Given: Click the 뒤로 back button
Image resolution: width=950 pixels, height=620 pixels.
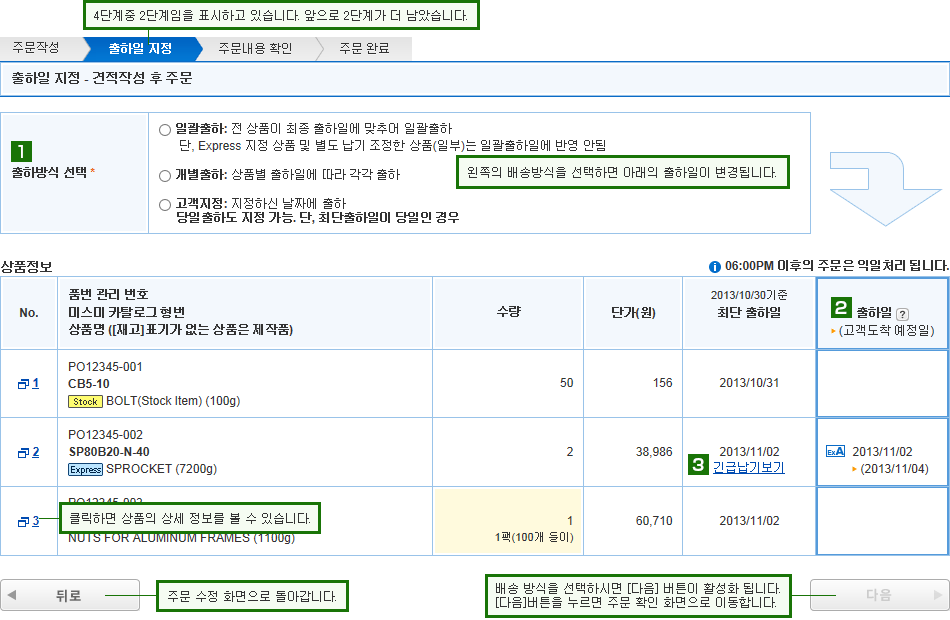Looking at the screenshot, I should coord(70,595).
